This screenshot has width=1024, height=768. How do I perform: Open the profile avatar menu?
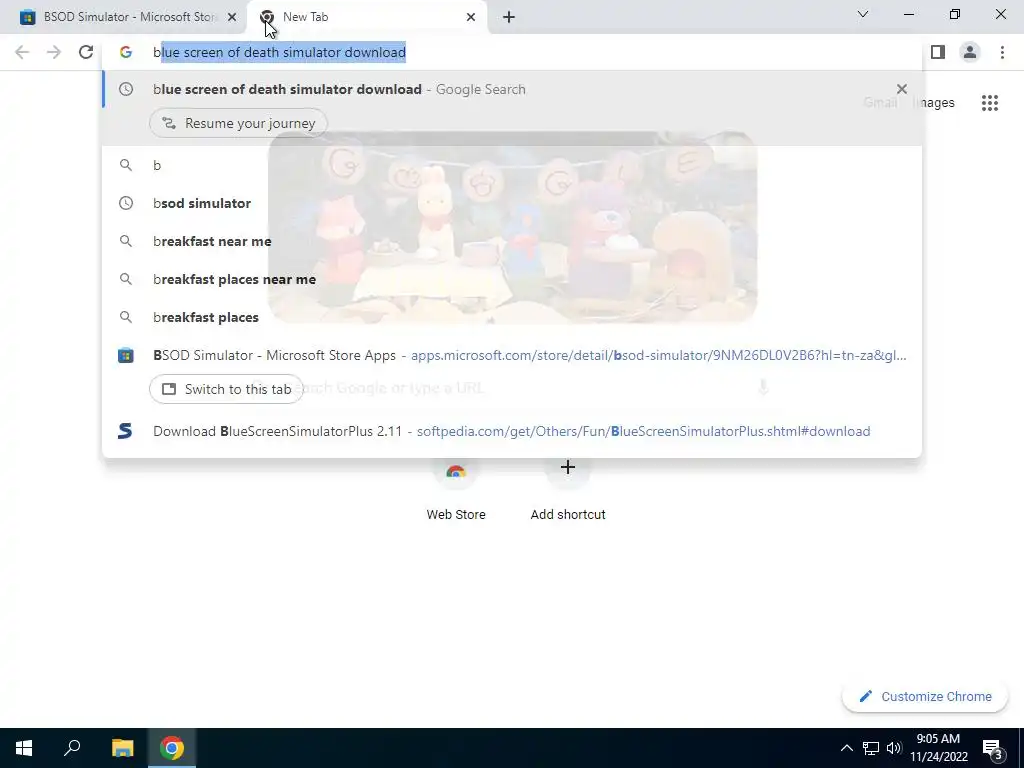coord(970,52)
